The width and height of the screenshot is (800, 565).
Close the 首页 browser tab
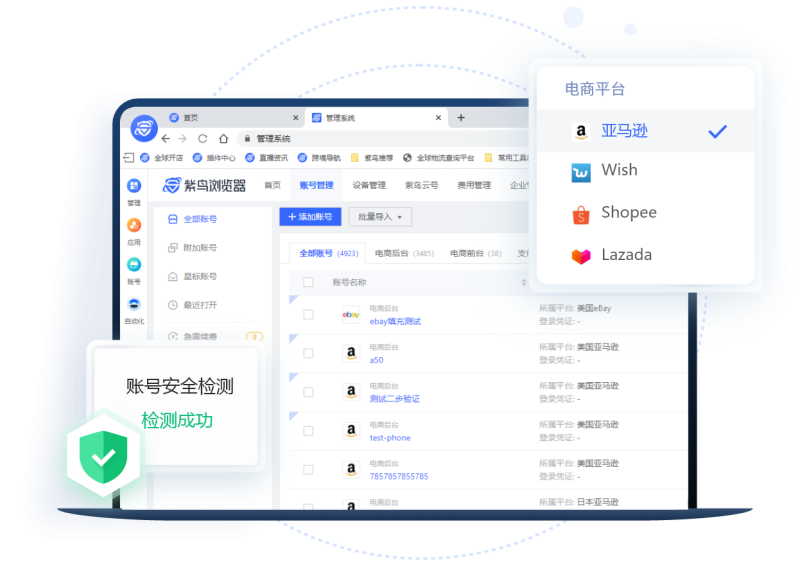coord(295,118)
